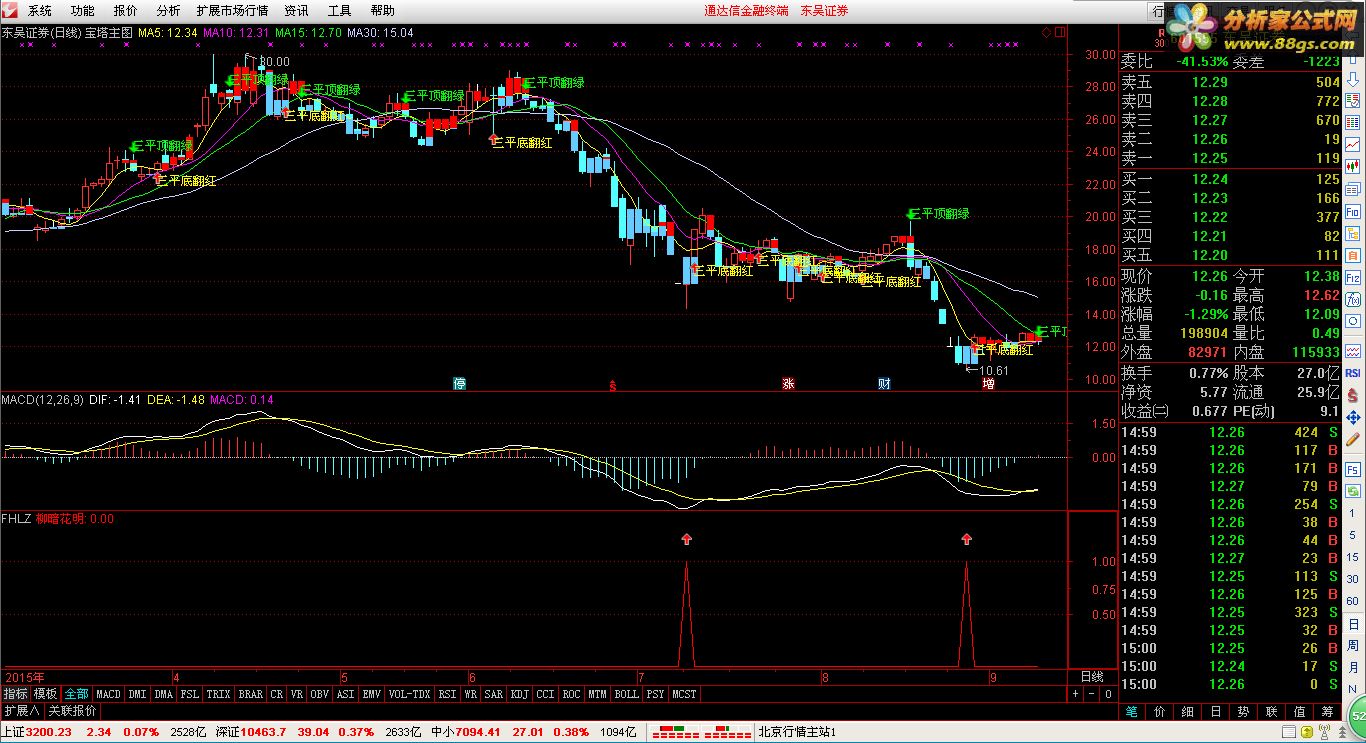Switch to the 关联报价 tab
Image resolution: width=1366 pixels, height=743 pixels.
click(x=73, y=711)
